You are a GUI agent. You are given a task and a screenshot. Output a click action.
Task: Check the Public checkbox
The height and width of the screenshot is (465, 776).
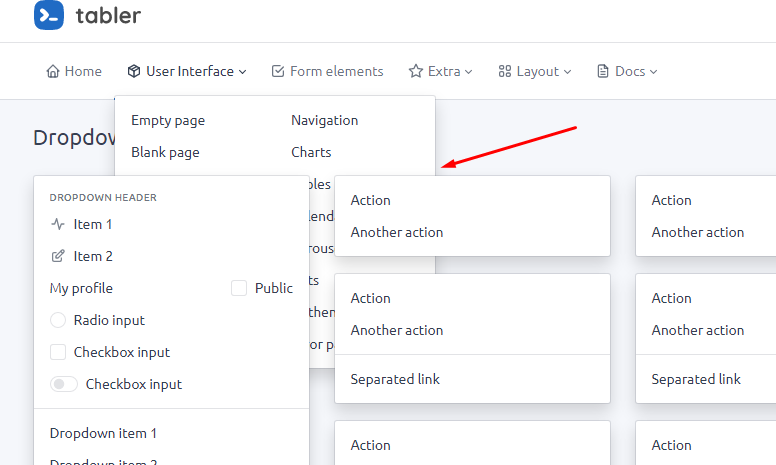tap(239, 288)
